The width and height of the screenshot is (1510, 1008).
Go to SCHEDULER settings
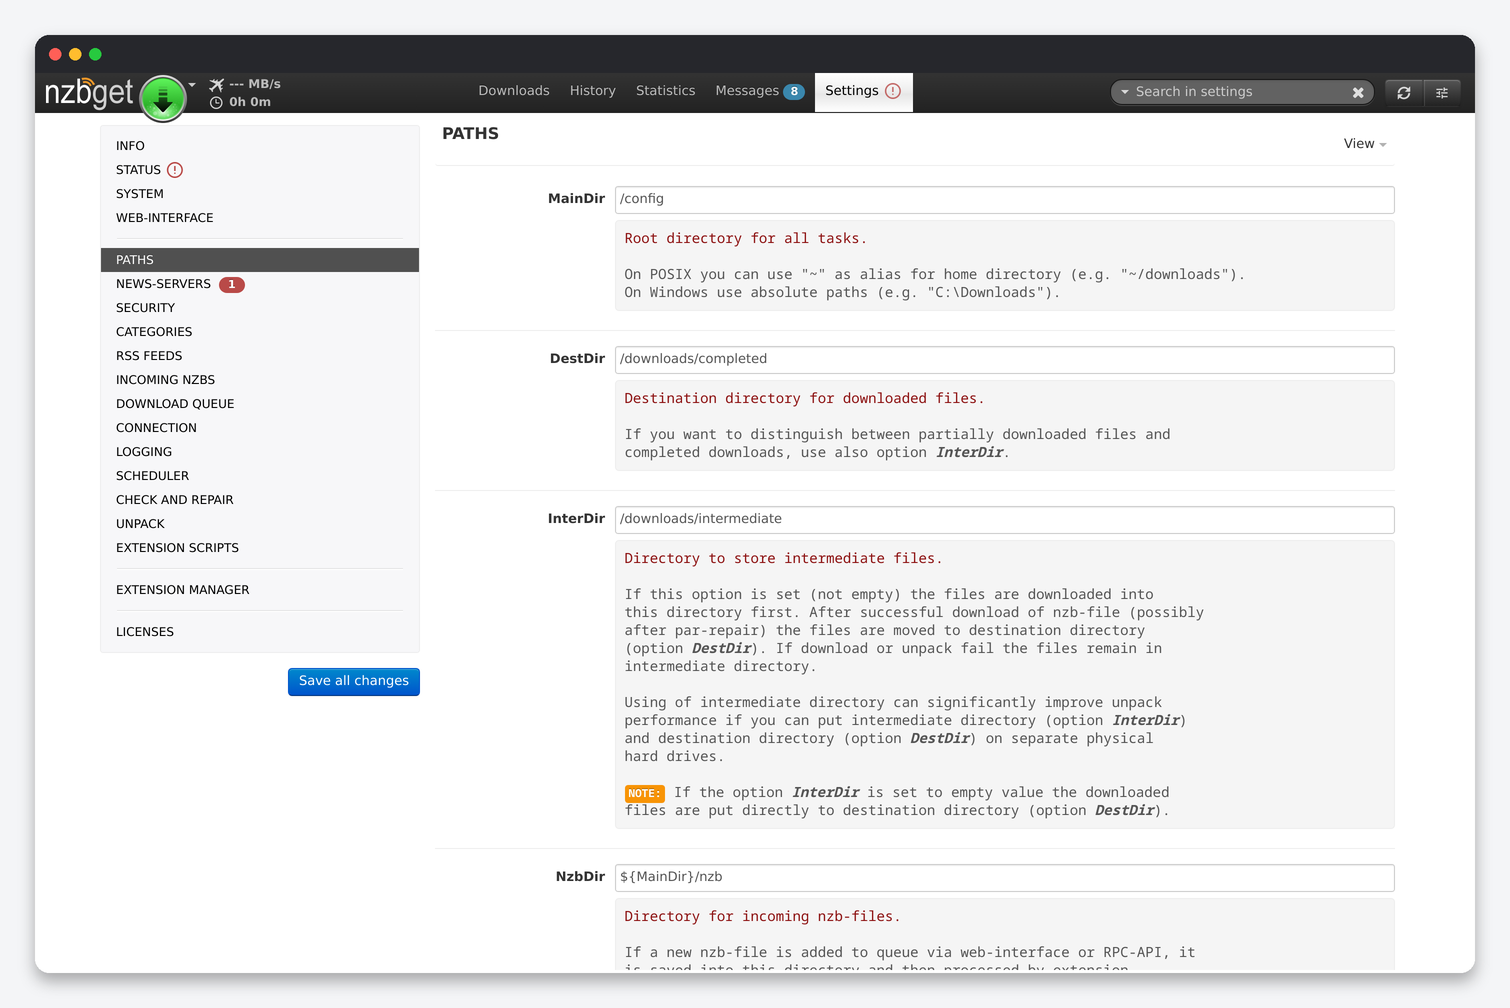coord(260,476)
